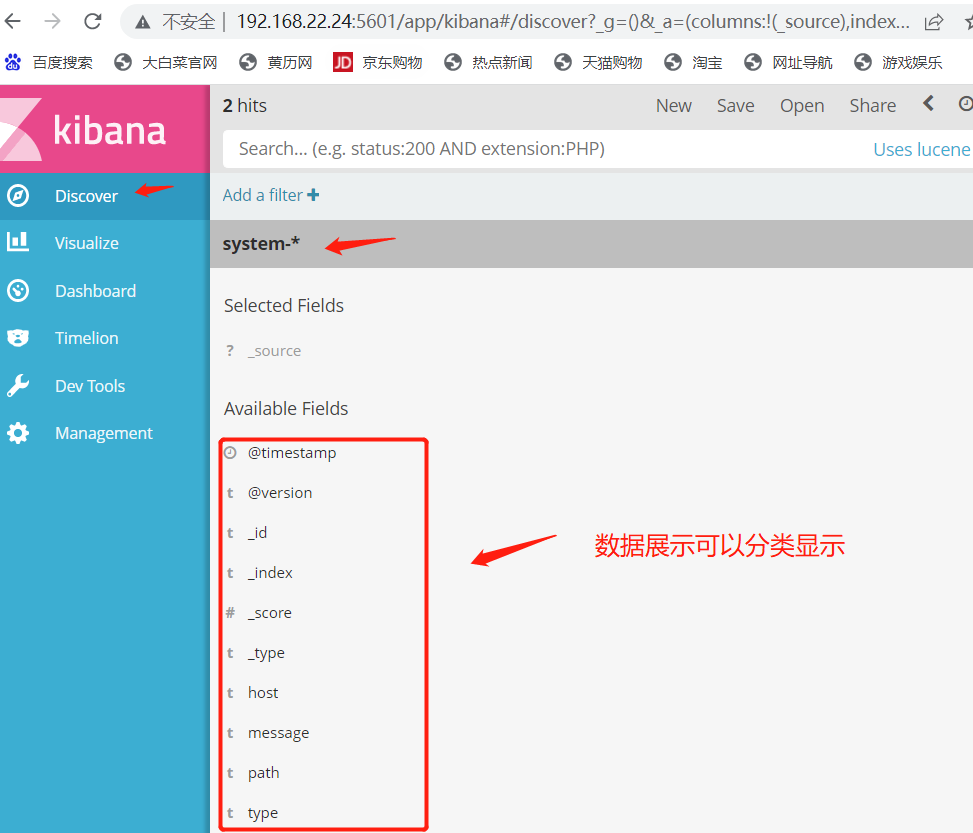Click New in the top menu
The height and width of the screenshot is (833, 973).
tap(674, 106)
